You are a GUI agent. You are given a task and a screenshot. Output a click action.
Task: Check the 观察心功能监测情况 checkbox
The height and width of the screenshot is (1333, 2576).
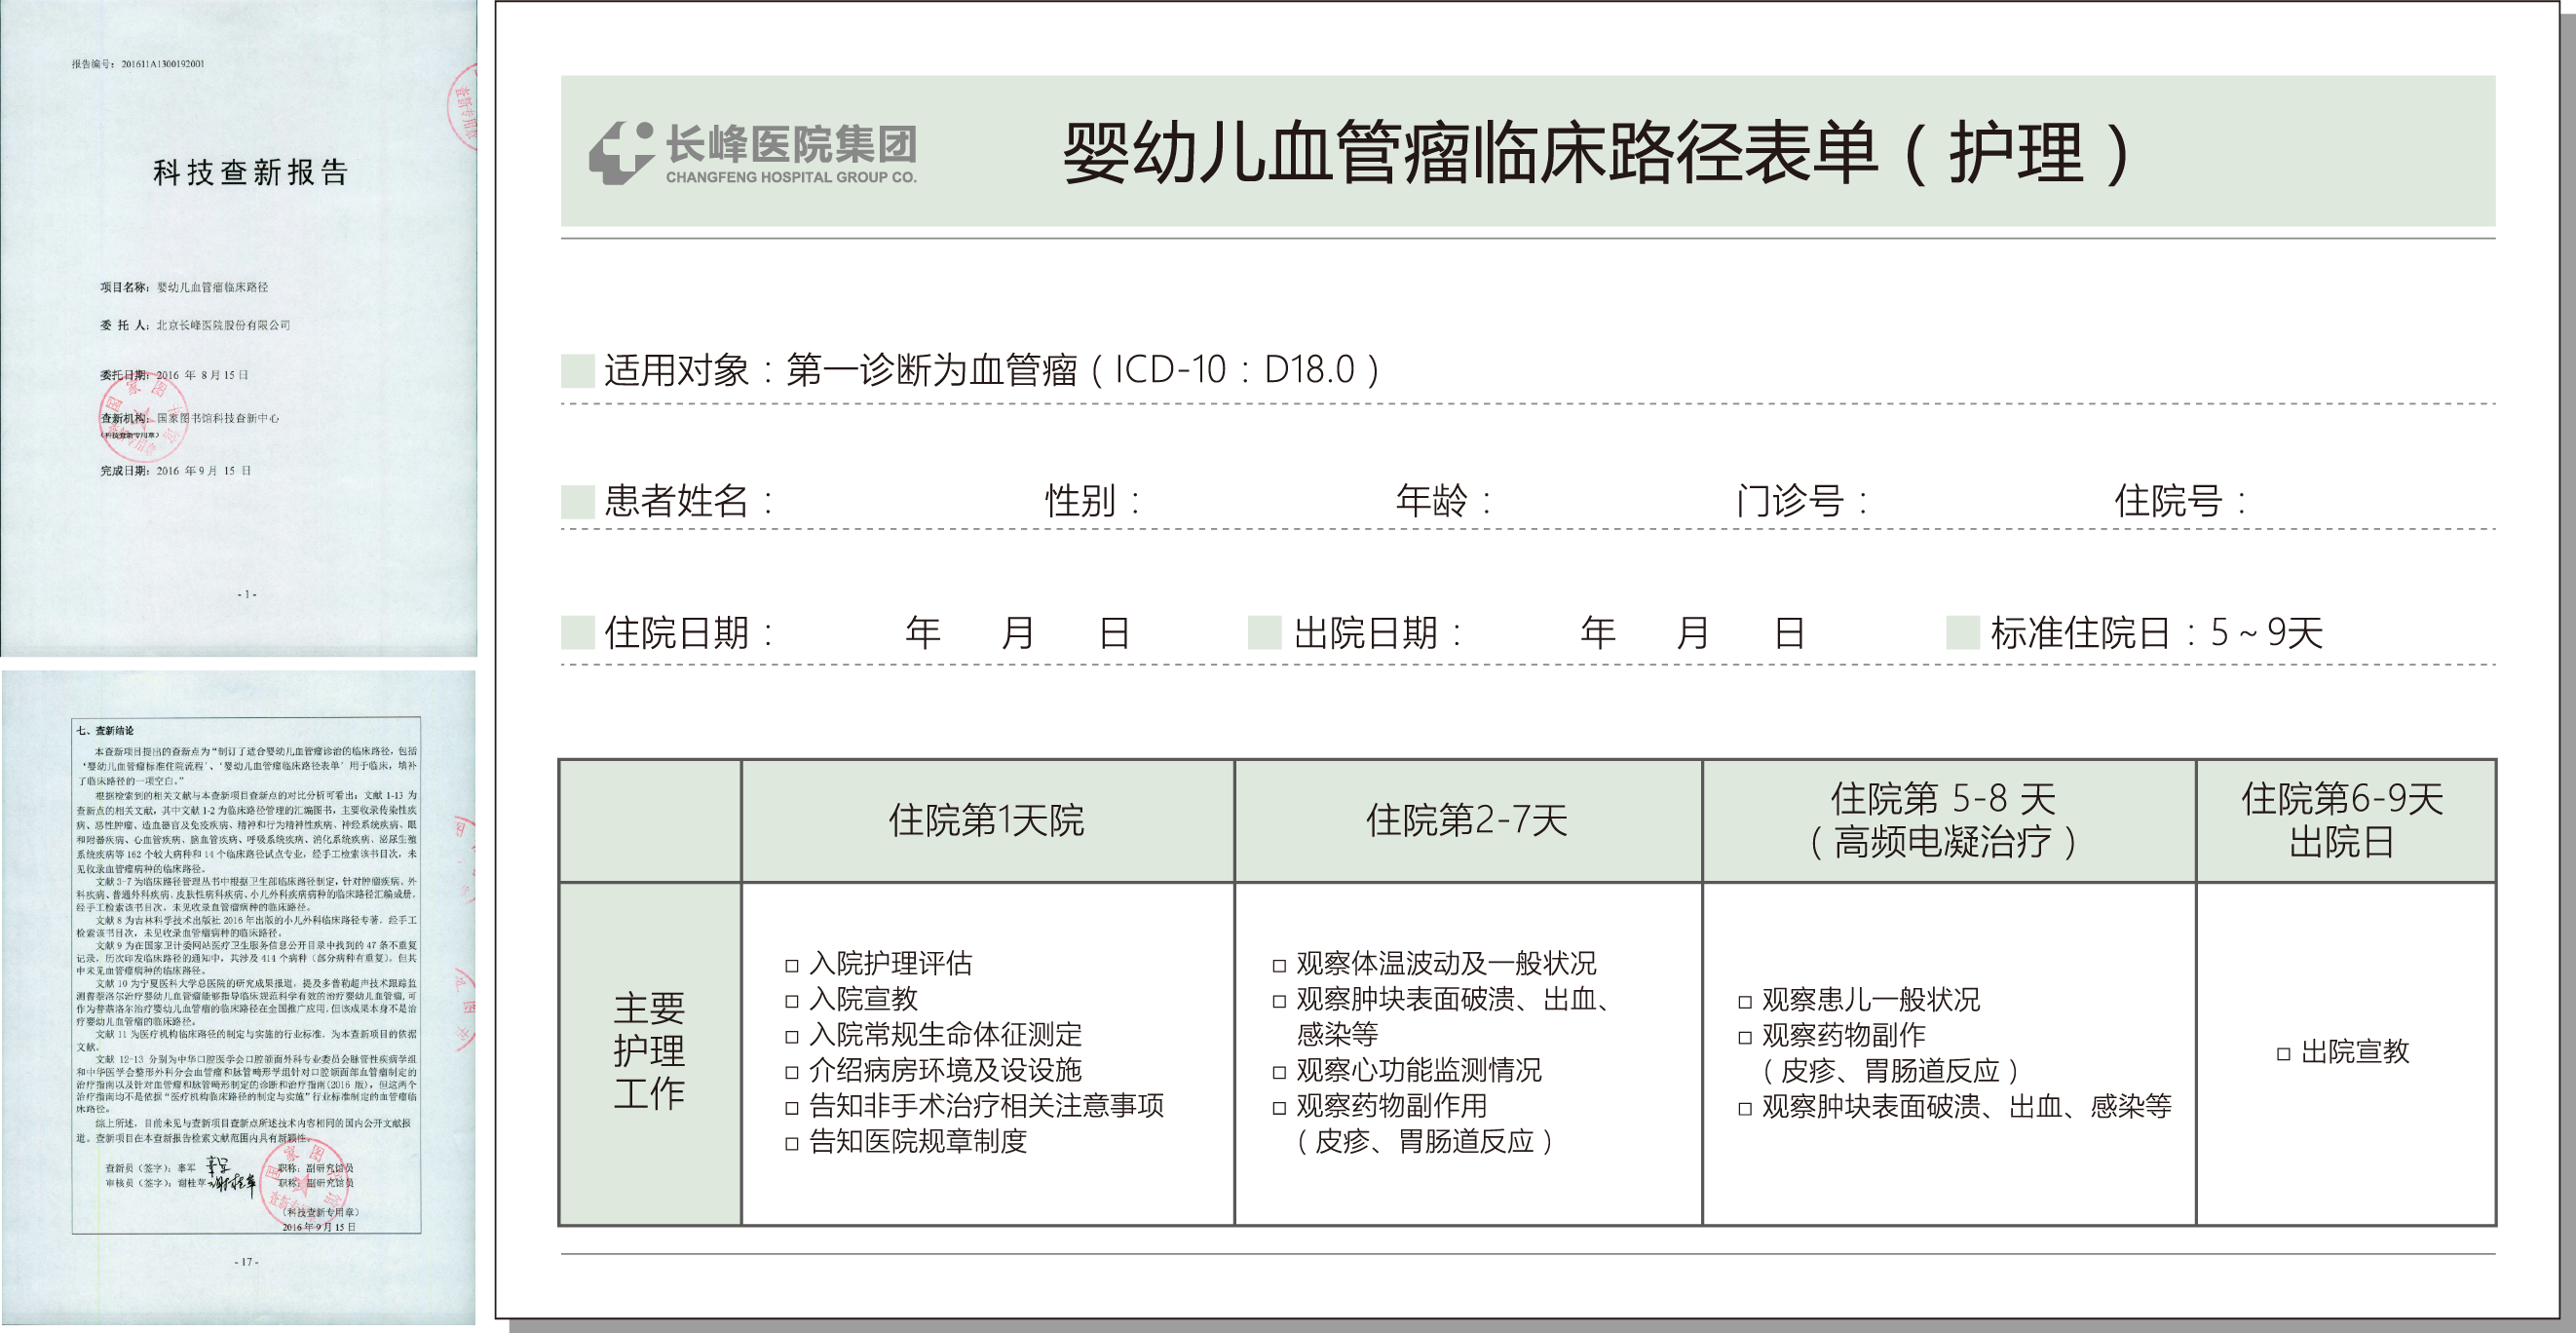[x=1279, y=1073]
